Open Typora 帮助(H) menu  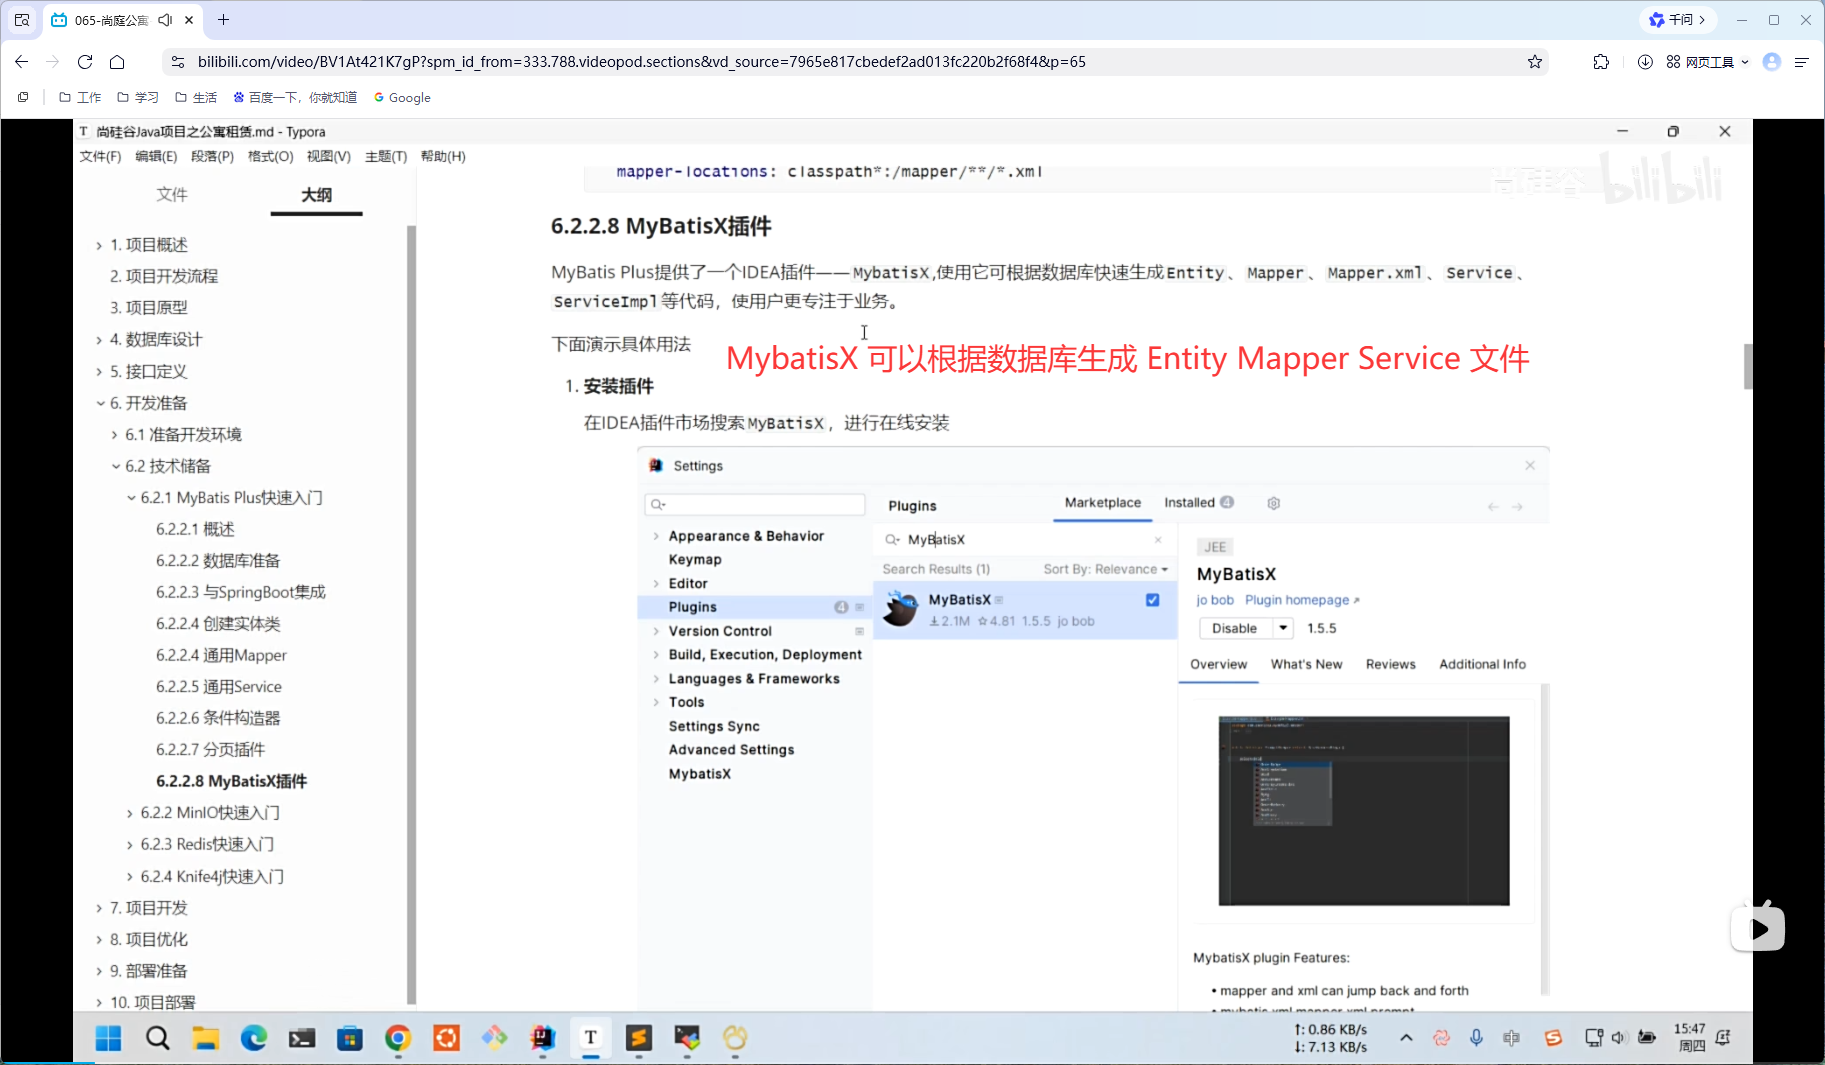(x=443, y=157)
